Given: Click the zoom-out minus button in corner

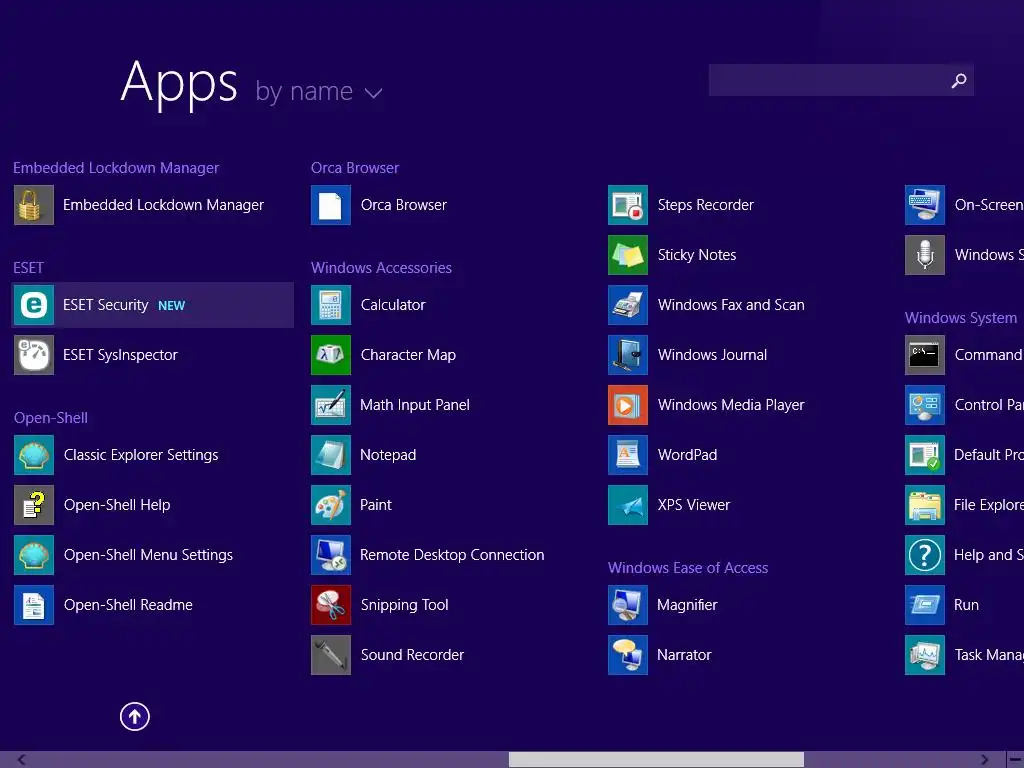Looking at the screenshot, I should pyautogui.click(x=1016, y=760).
